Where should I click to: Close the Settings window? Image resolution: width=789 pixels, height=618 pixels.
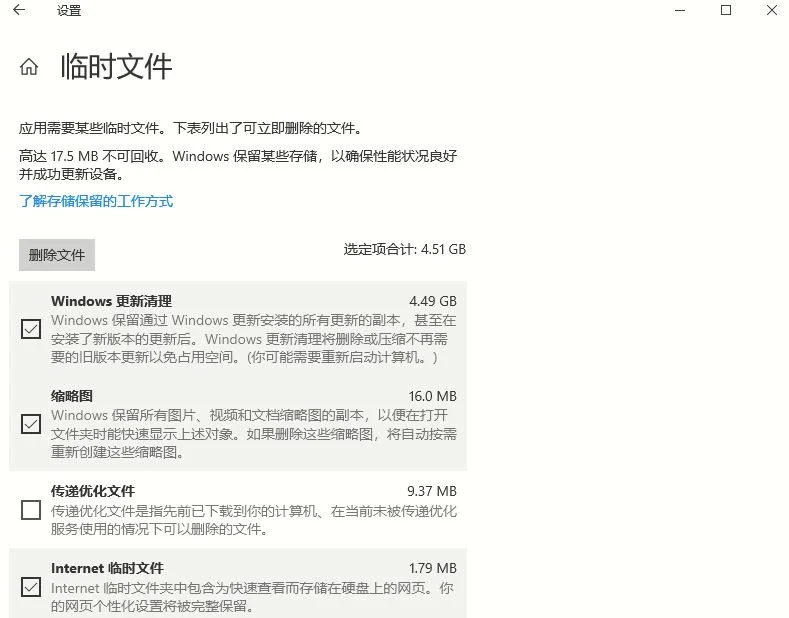772,10
